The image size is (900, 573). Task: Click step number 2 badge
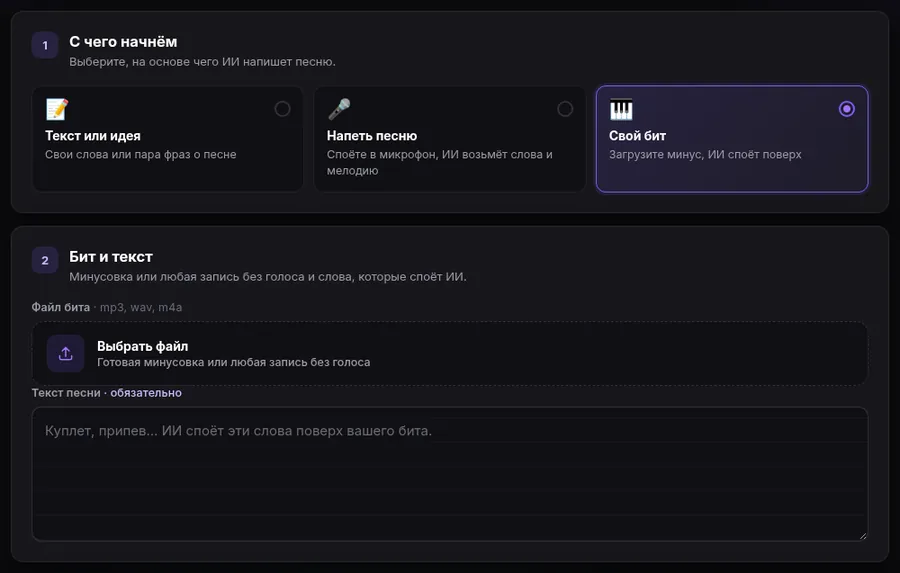pos(45,261)
